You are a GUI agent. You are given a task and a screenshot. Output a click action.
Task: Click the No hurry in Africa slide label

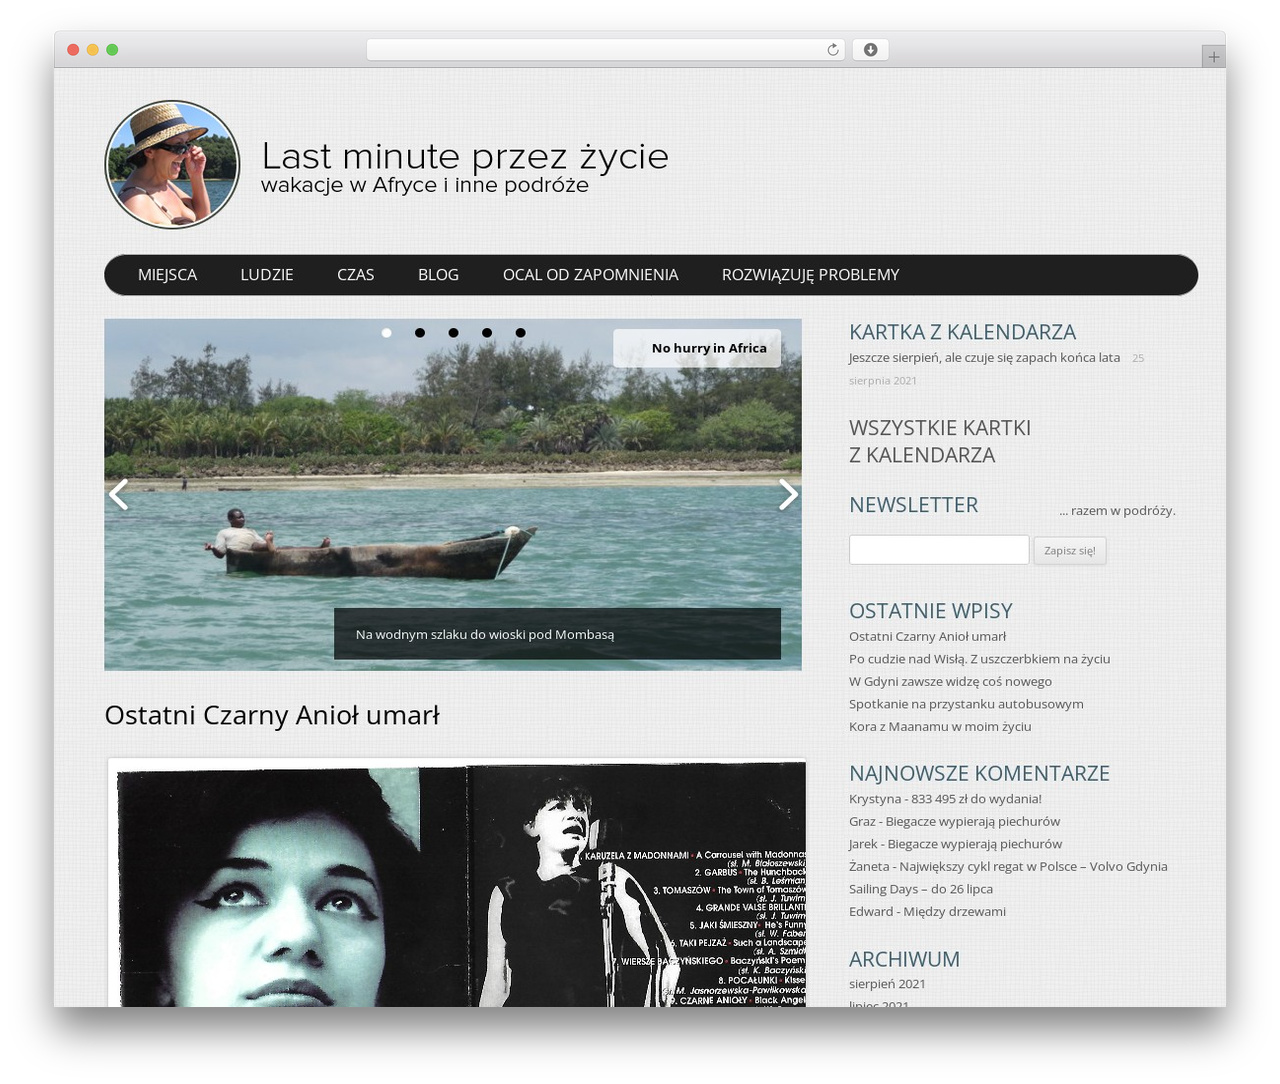[697, 348]
